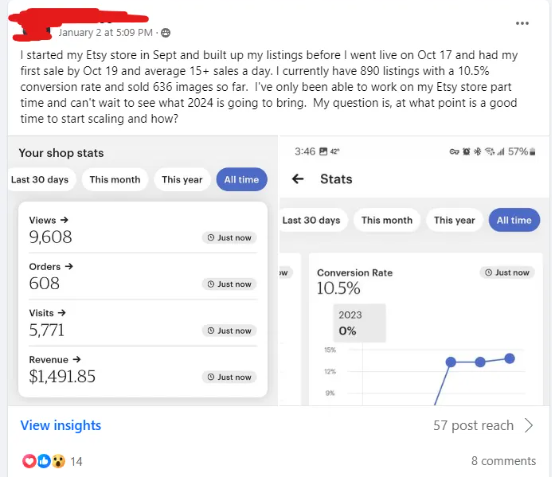This screenshot has height=487, width=552.
Task: Open the Views arrow in shop stats
Action: (64, 220)
